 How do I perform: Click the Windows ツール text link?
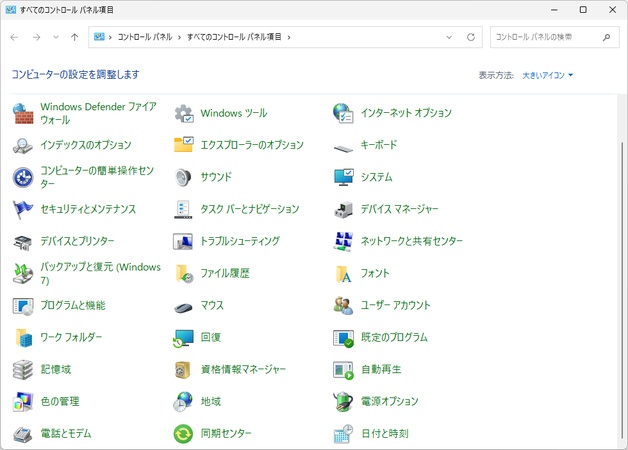[234, 113]
